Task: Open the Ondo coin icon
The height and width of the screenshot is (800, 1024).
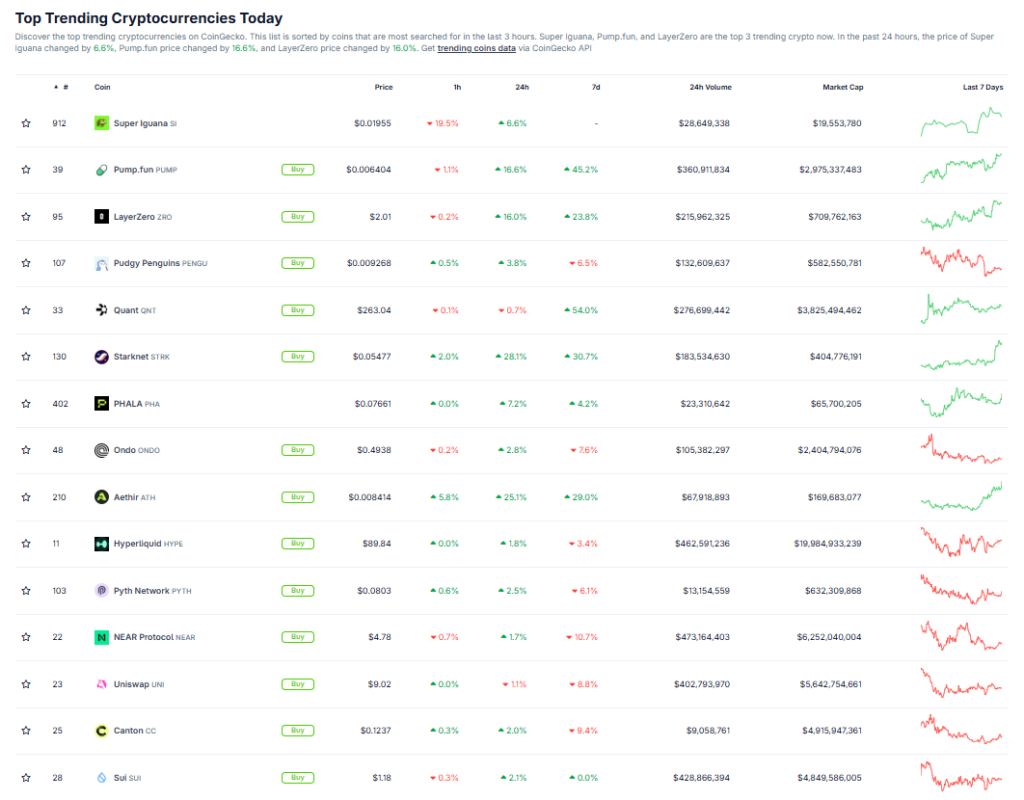Action: [x=101, y=450]
